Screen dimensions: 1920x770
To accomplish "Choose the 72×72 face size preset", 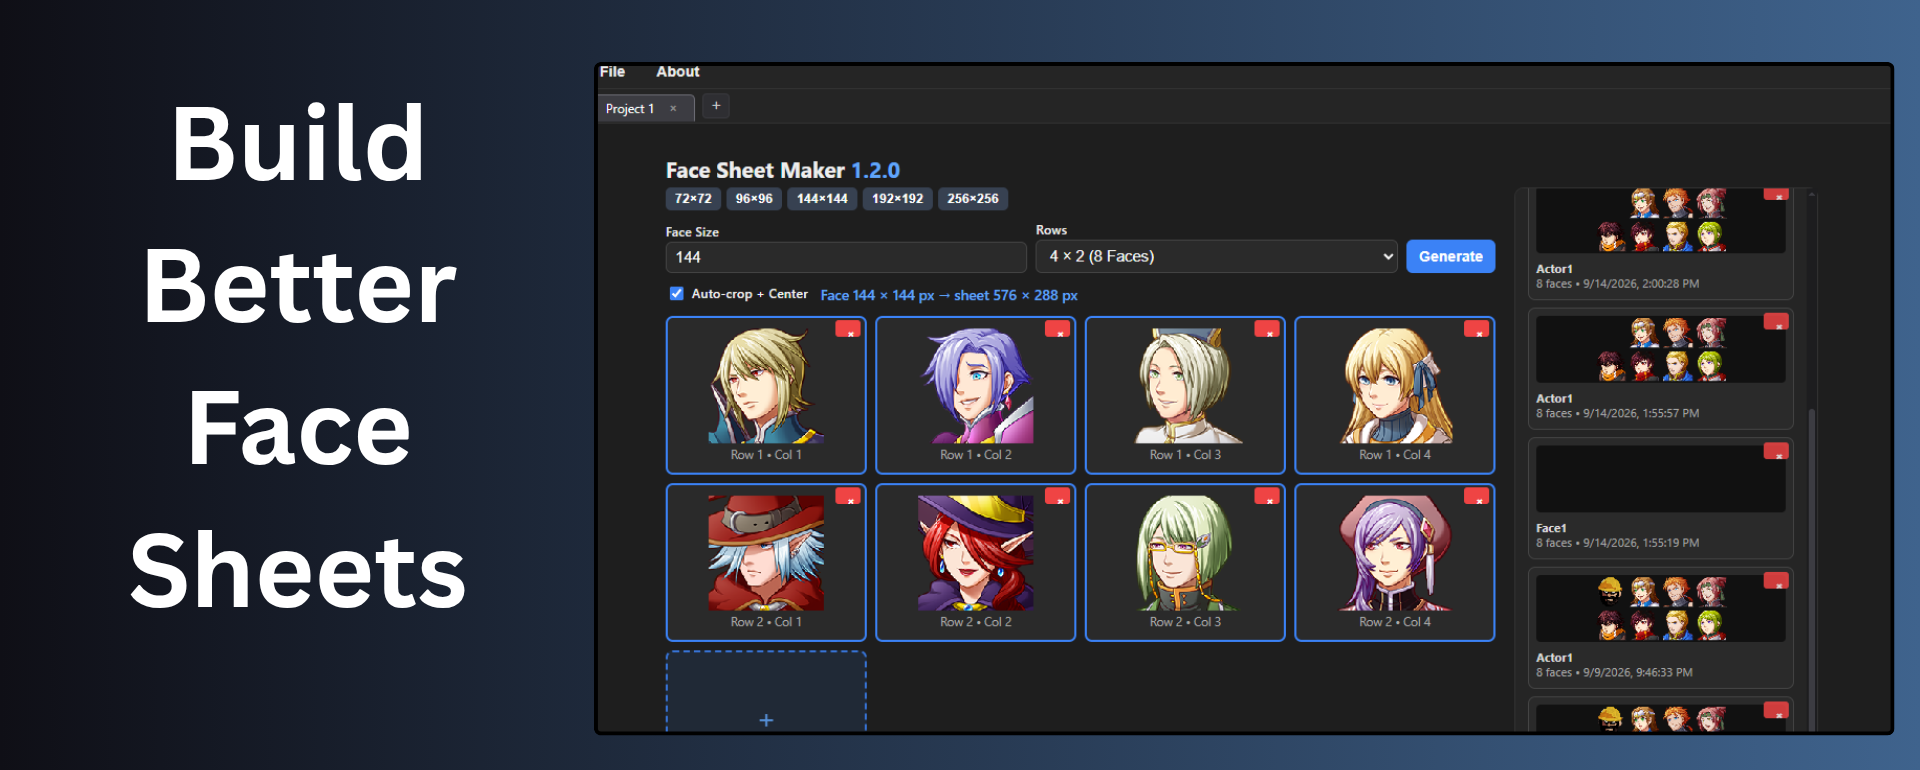I will coord(693,199).
